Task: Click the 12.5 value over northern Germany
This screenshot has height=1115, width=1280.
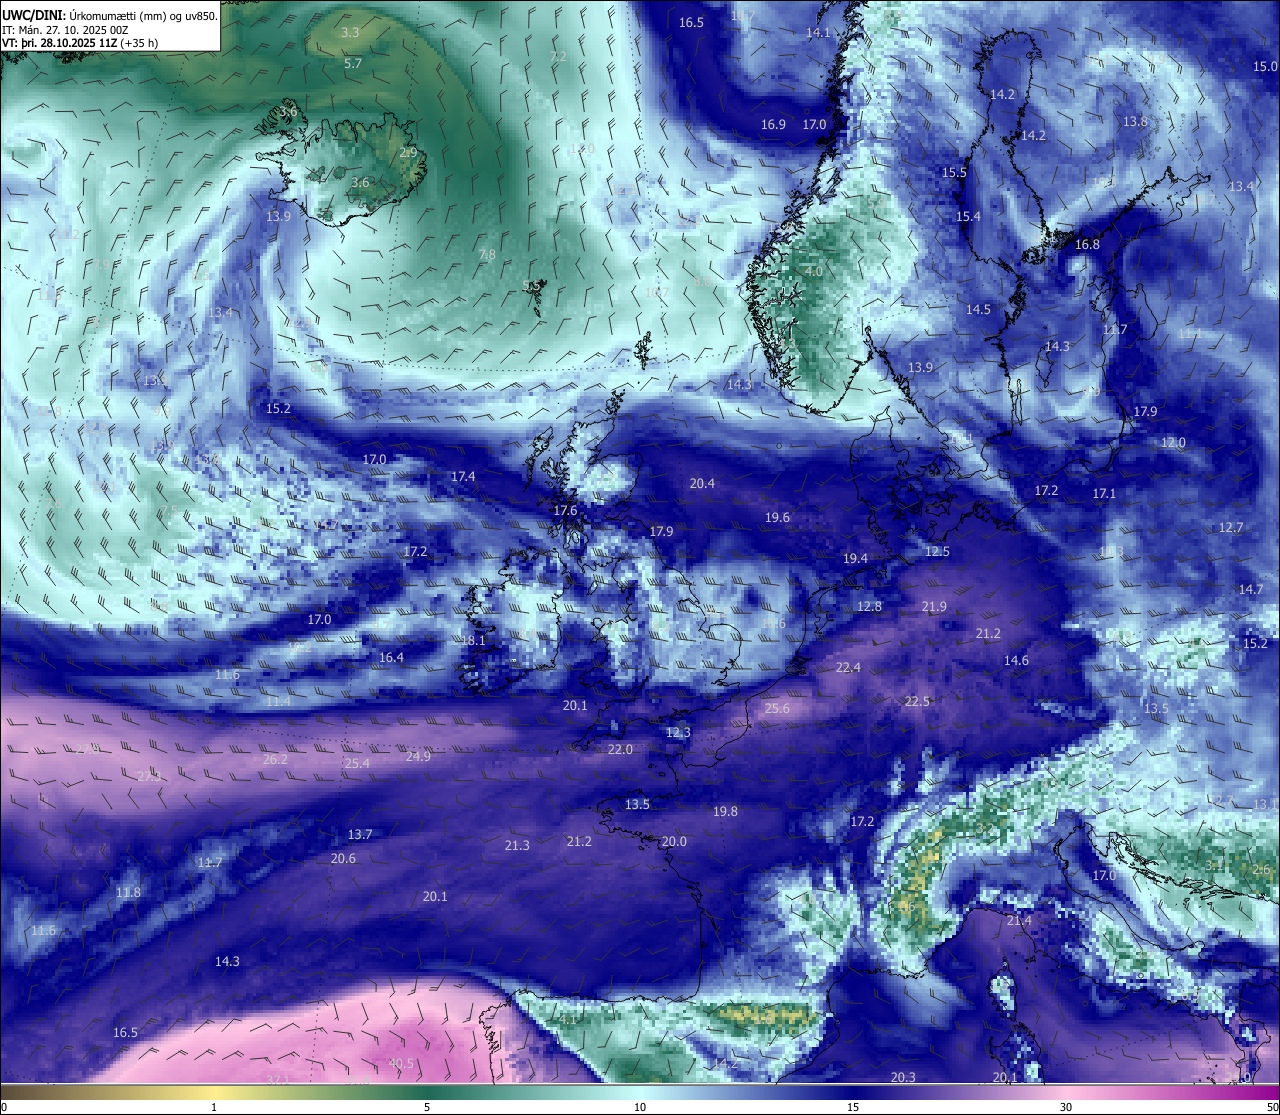Action: [937, 552]
